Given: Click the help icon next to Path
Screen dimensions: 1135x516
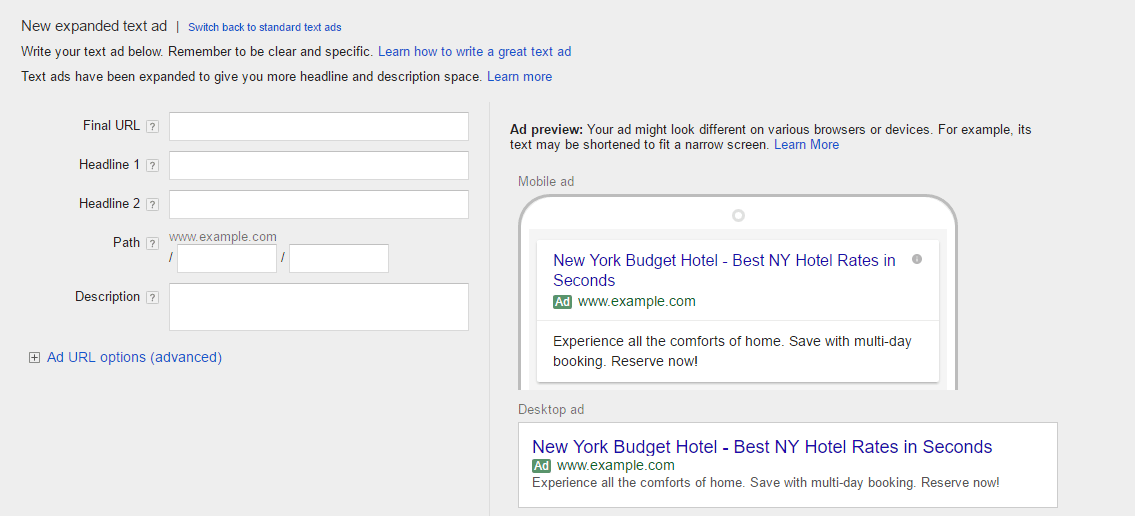Looking at the screenshot, I should [152, 244].
